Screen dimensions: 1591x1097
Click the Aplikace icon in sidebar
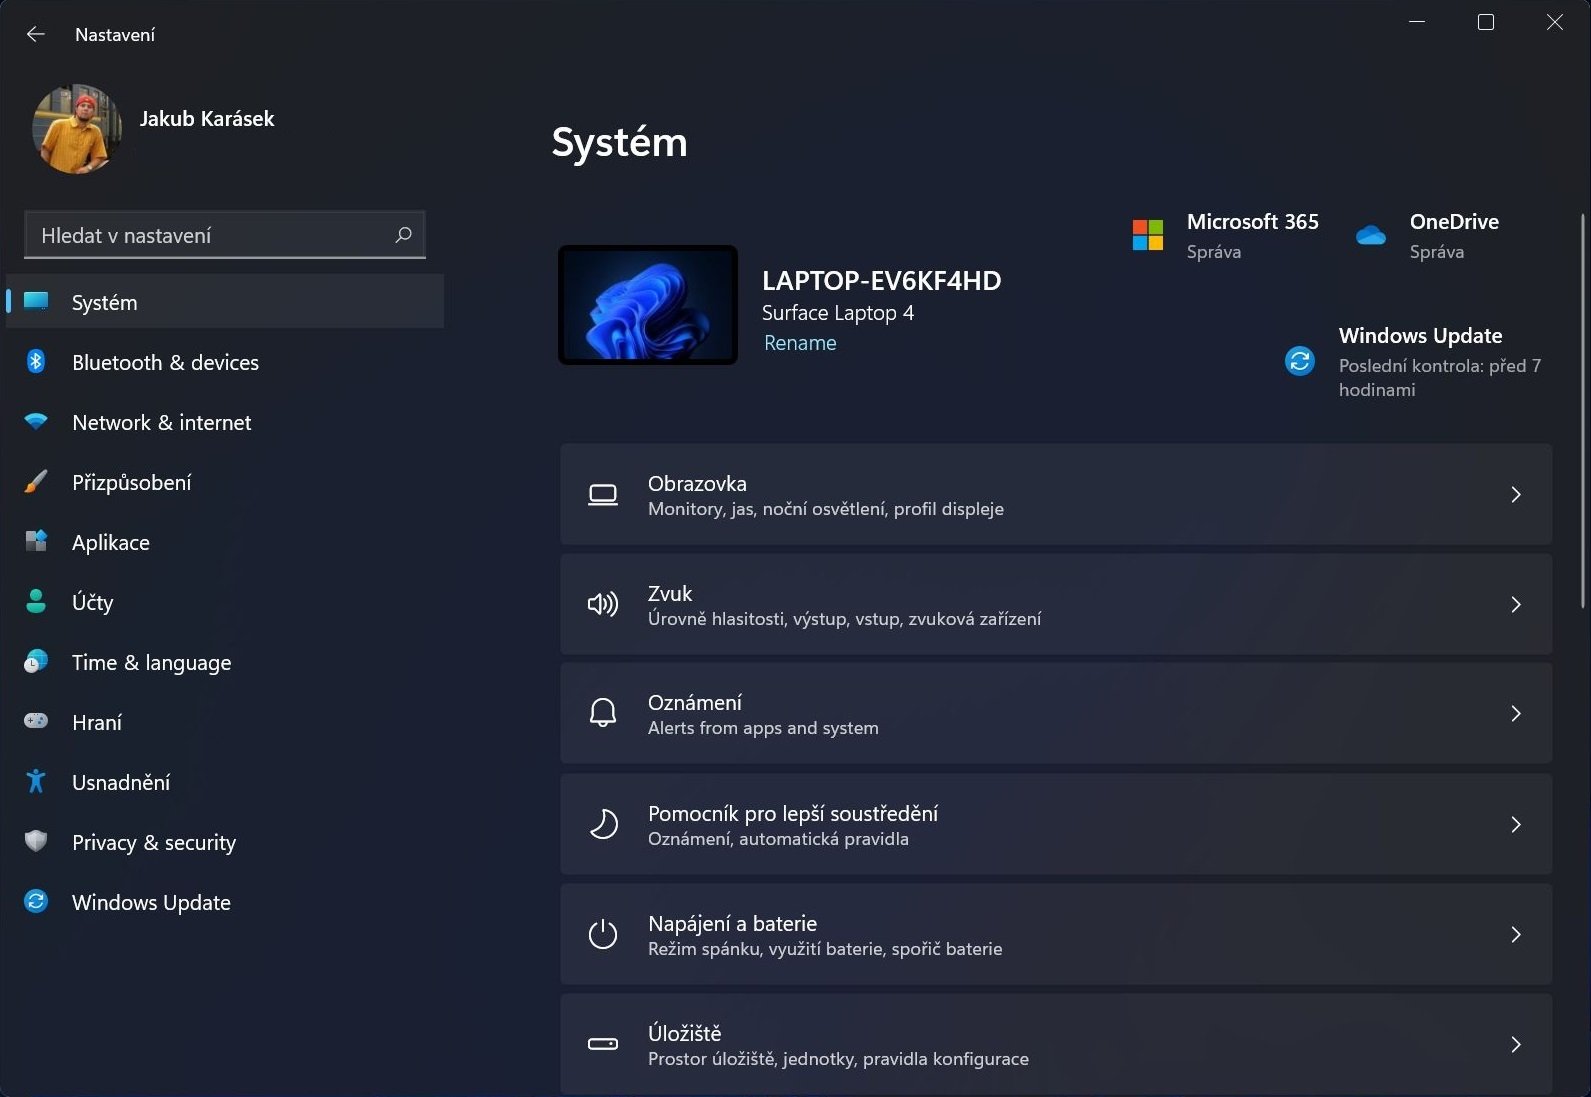coord(36,541)
